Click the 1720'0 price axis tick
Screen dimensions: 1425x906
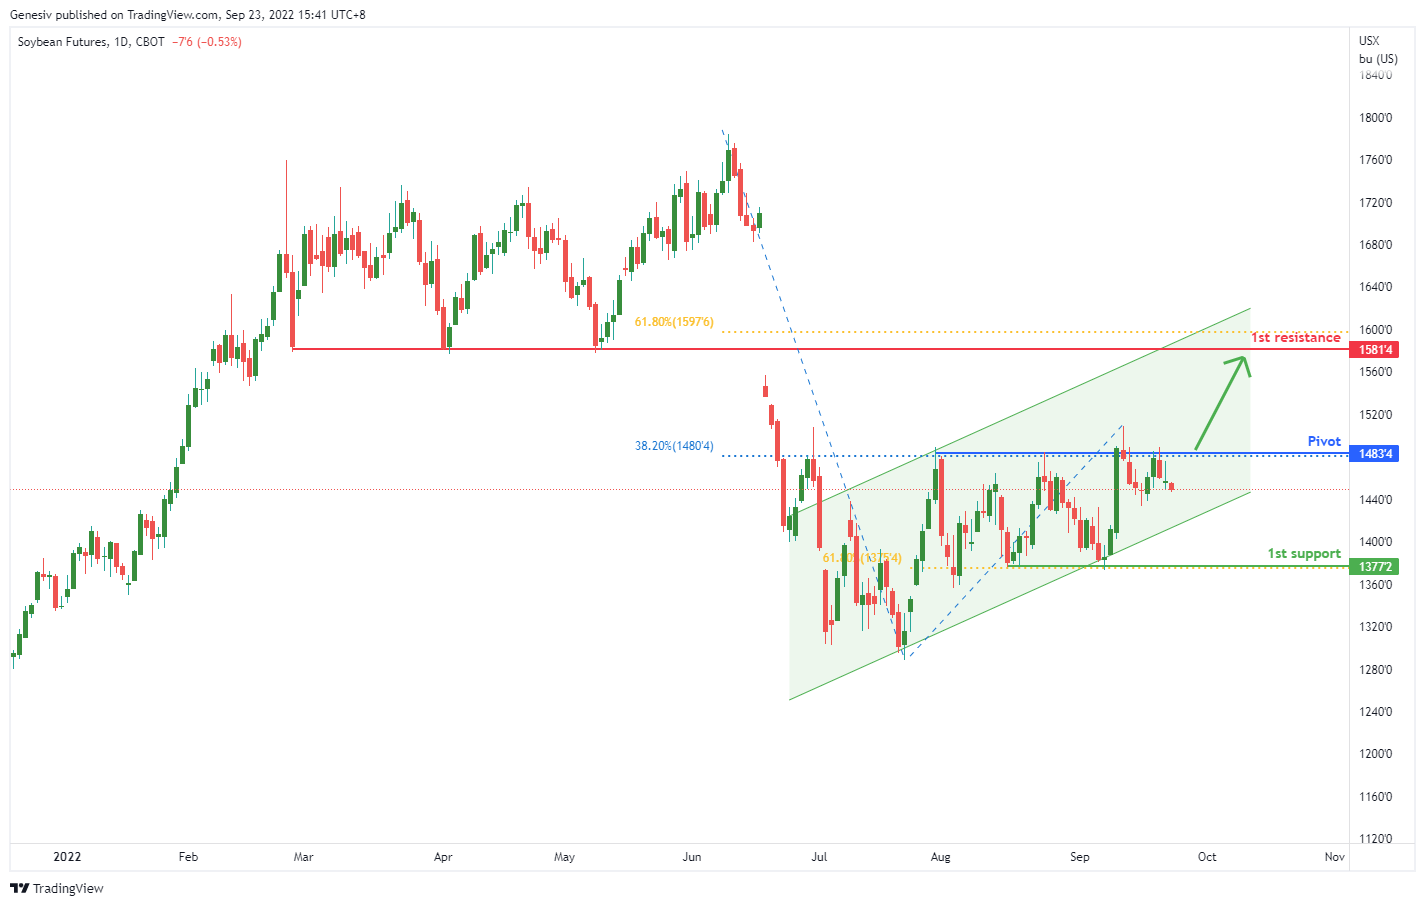[1376, 203]
